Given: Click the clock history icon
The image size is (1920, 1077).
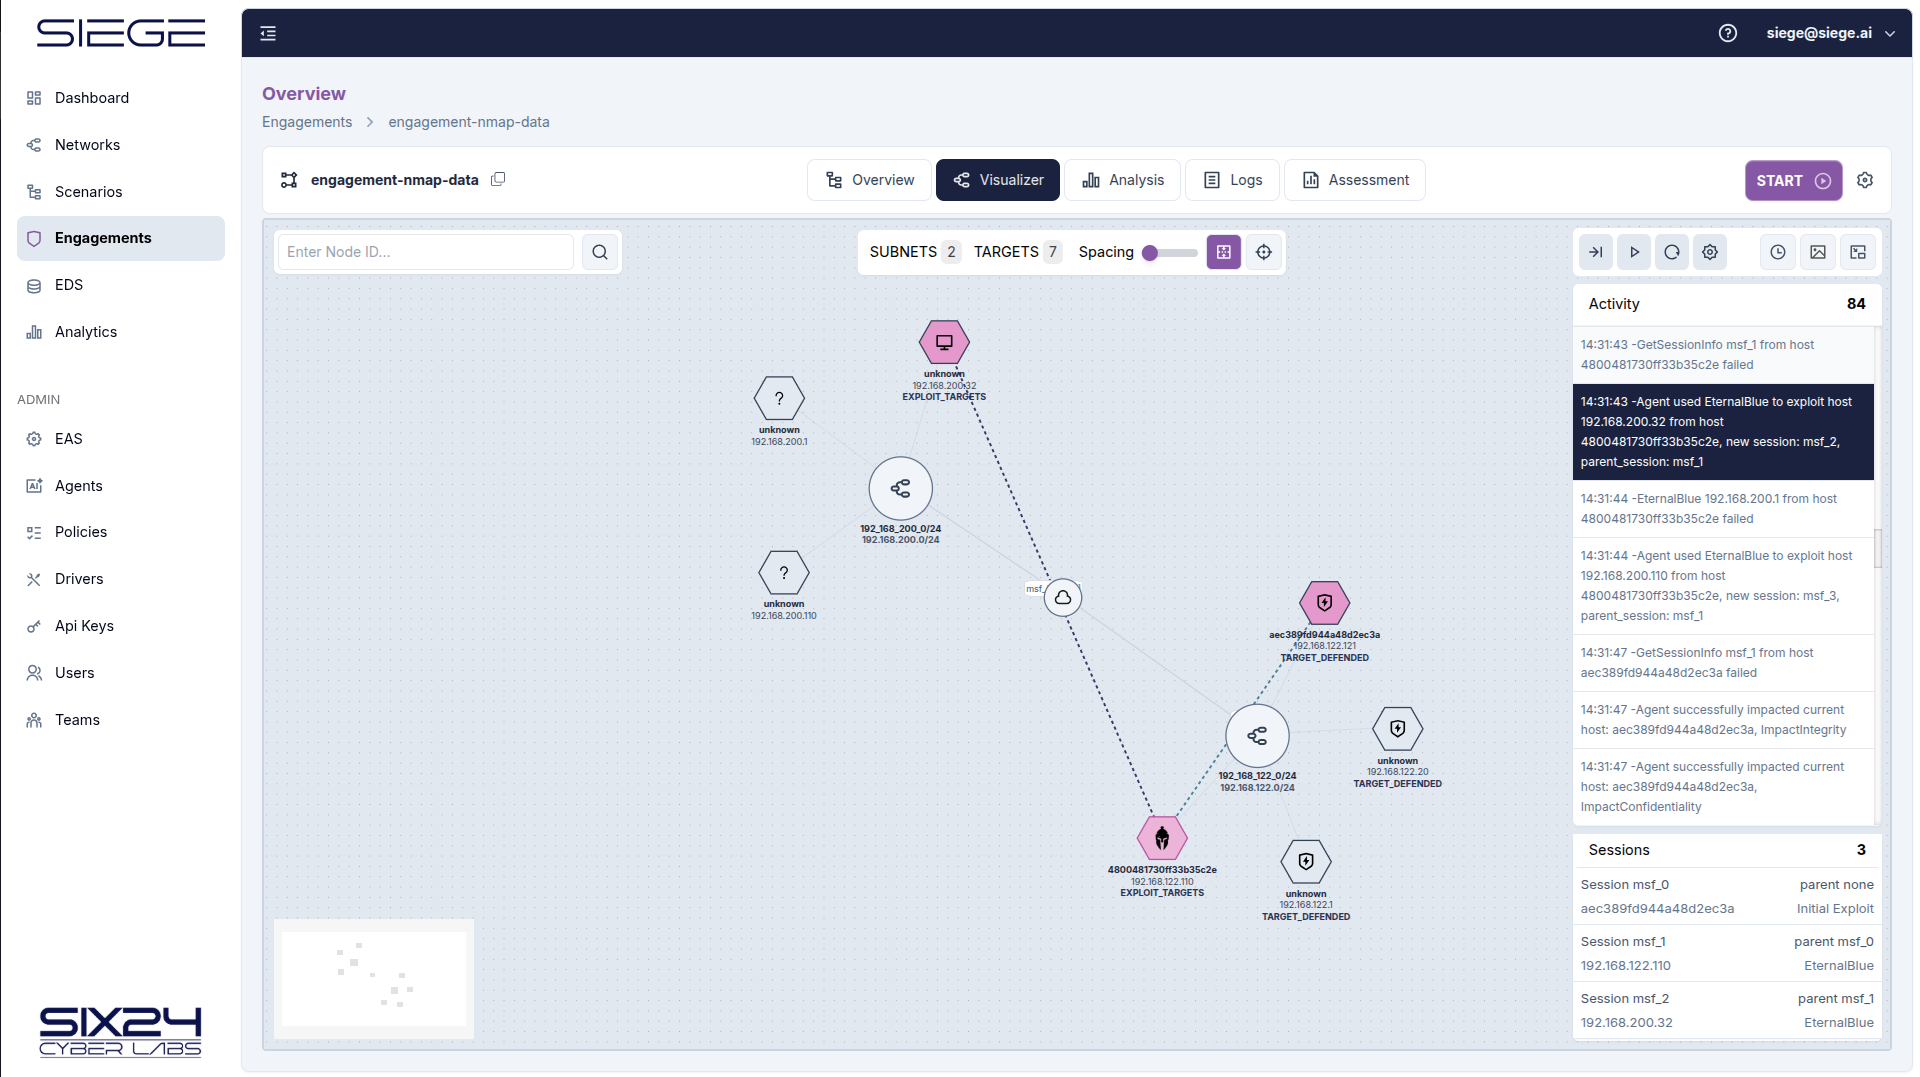Looking at the screenshot, I should 1778,252.
